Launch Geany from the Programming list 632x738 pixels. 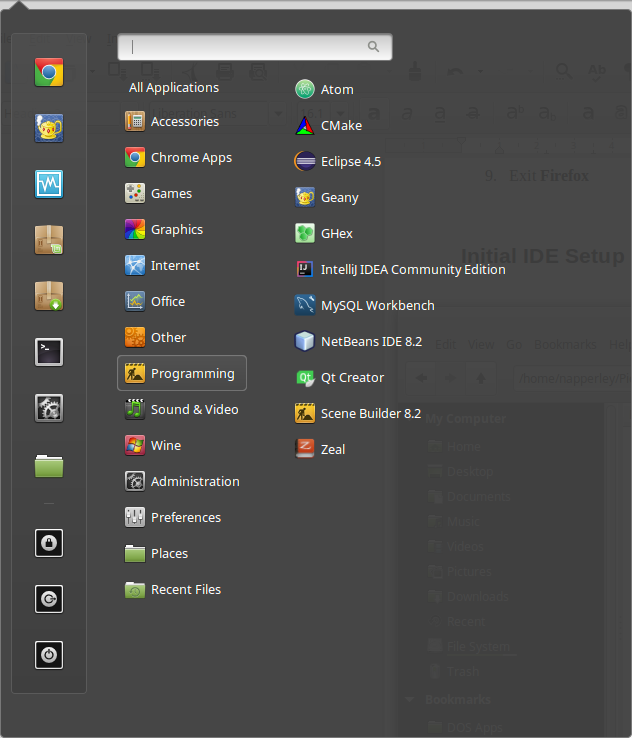[x=327, y=198]
